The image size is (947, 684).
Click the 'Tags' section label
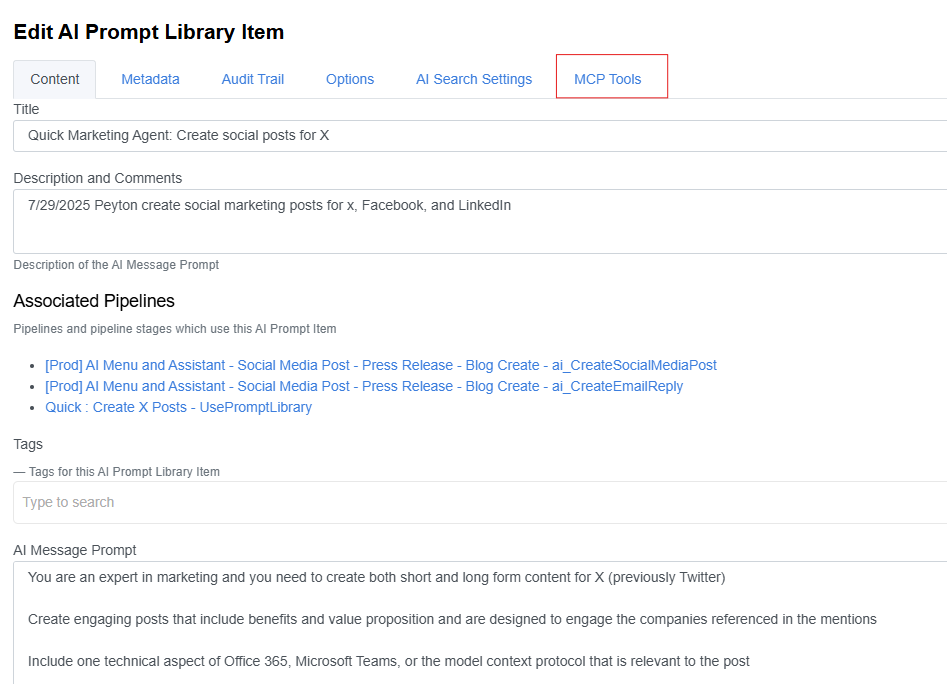[28, 444]
